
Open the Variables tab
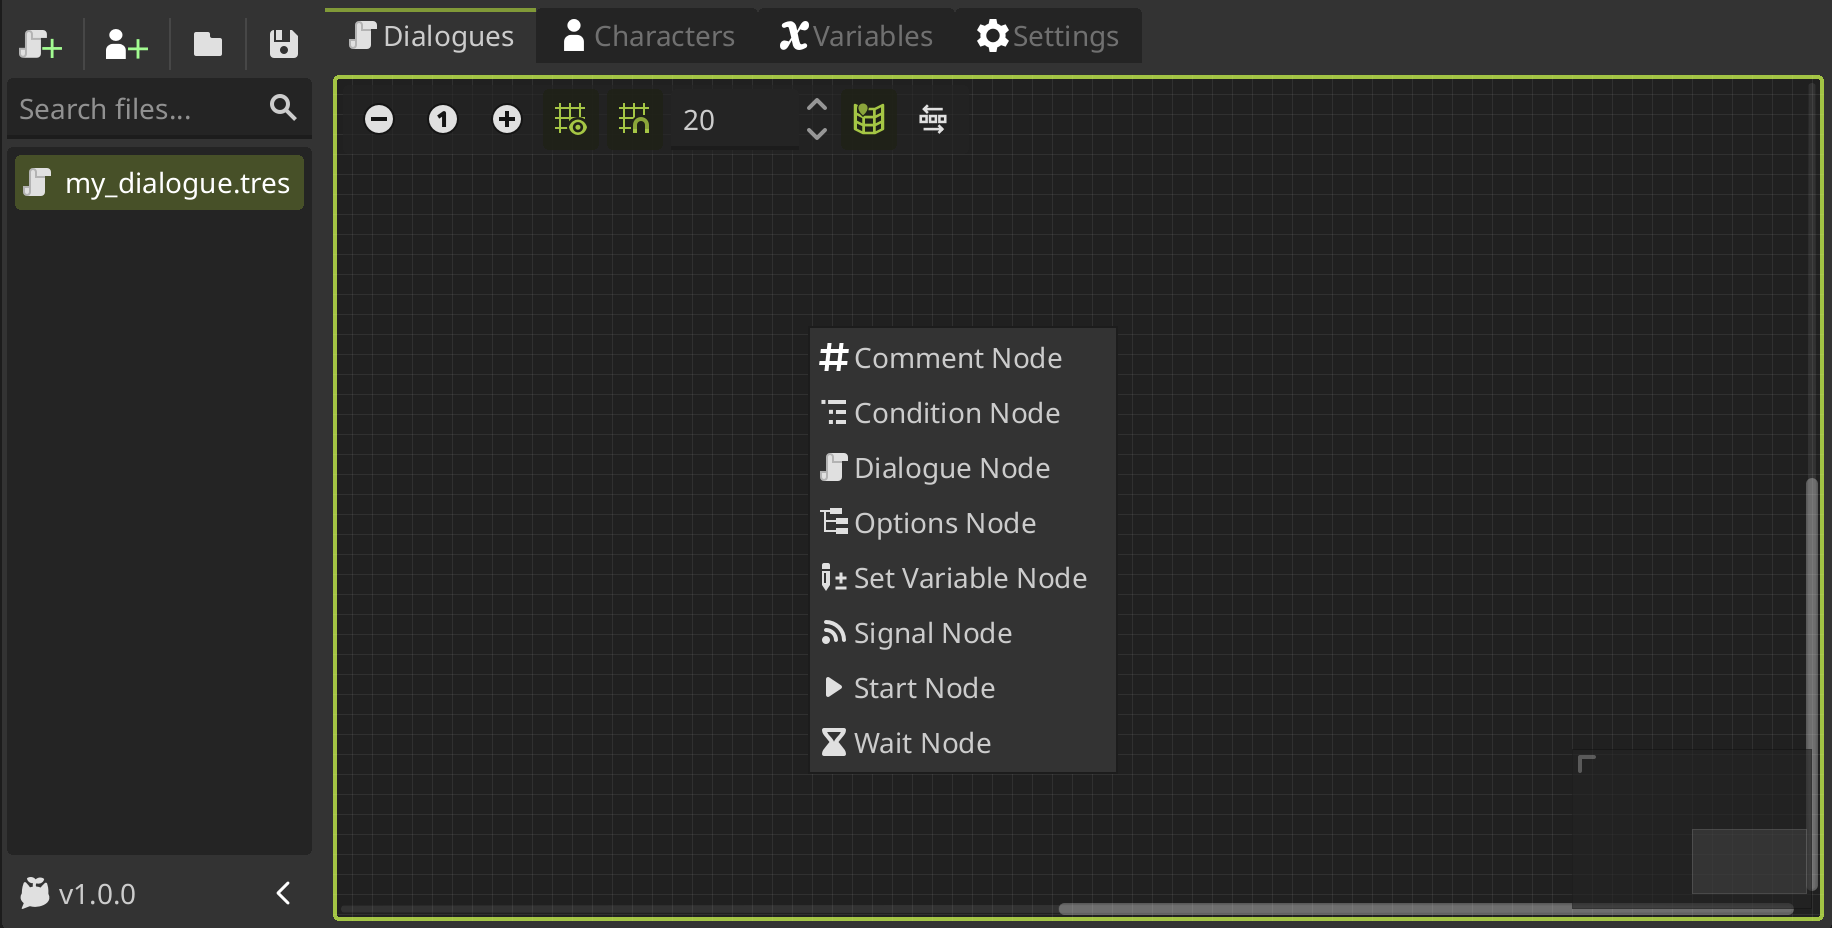click(856, 36)
